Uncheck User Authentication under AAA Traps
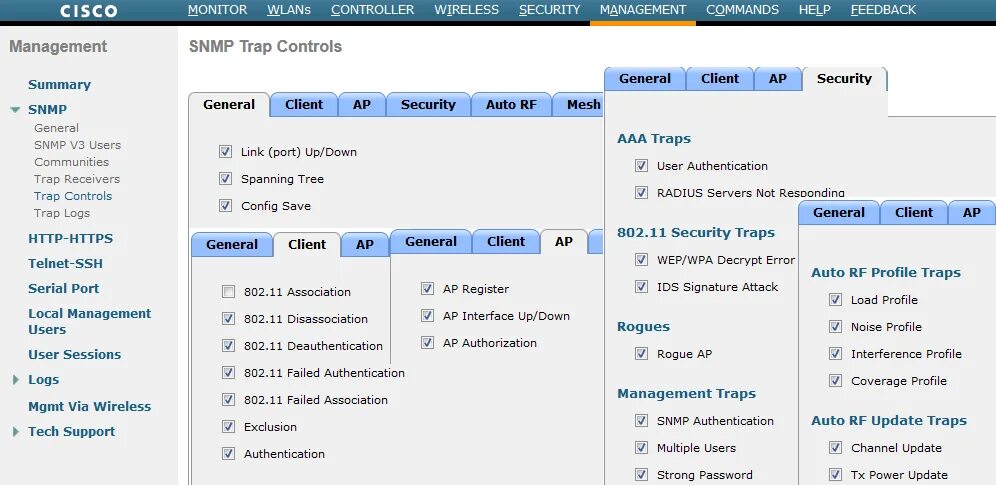 coord(641,166)
